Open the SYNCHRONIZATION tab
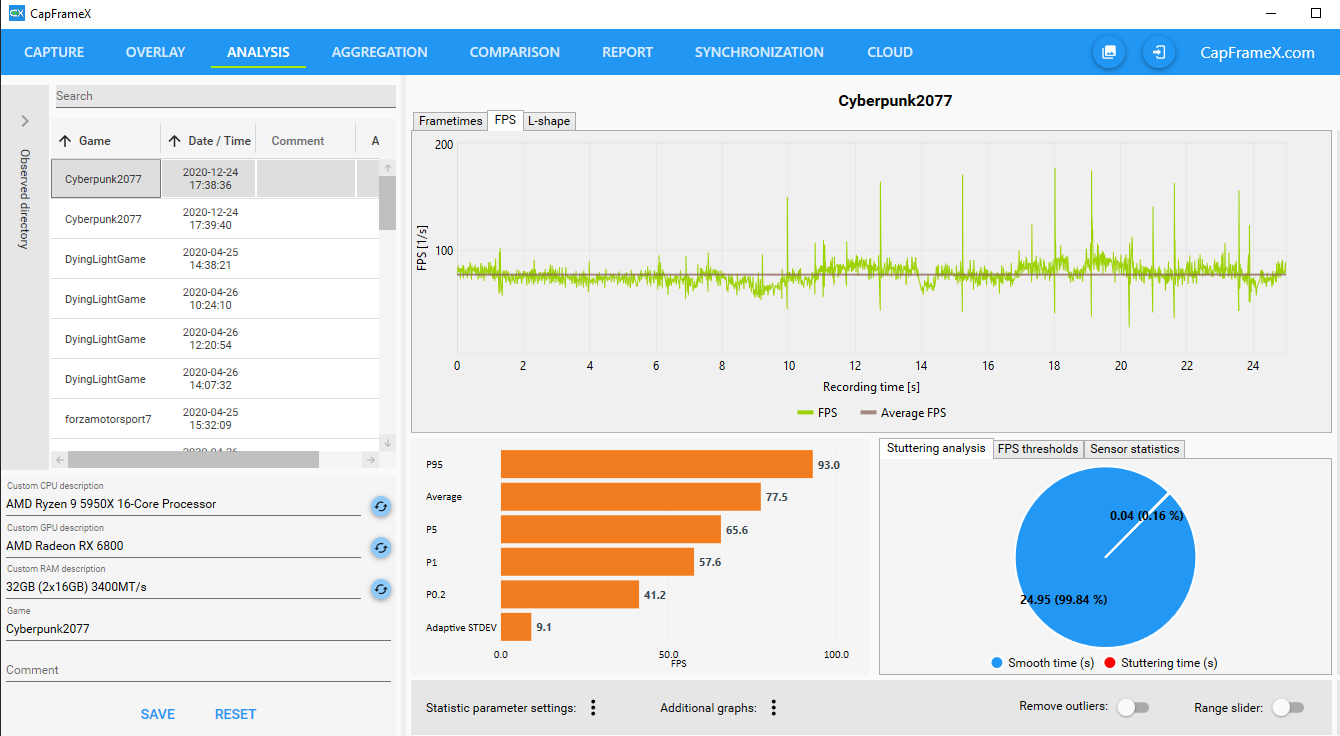The height and width of the screenshot is (736, 1340). click(759, 52)
